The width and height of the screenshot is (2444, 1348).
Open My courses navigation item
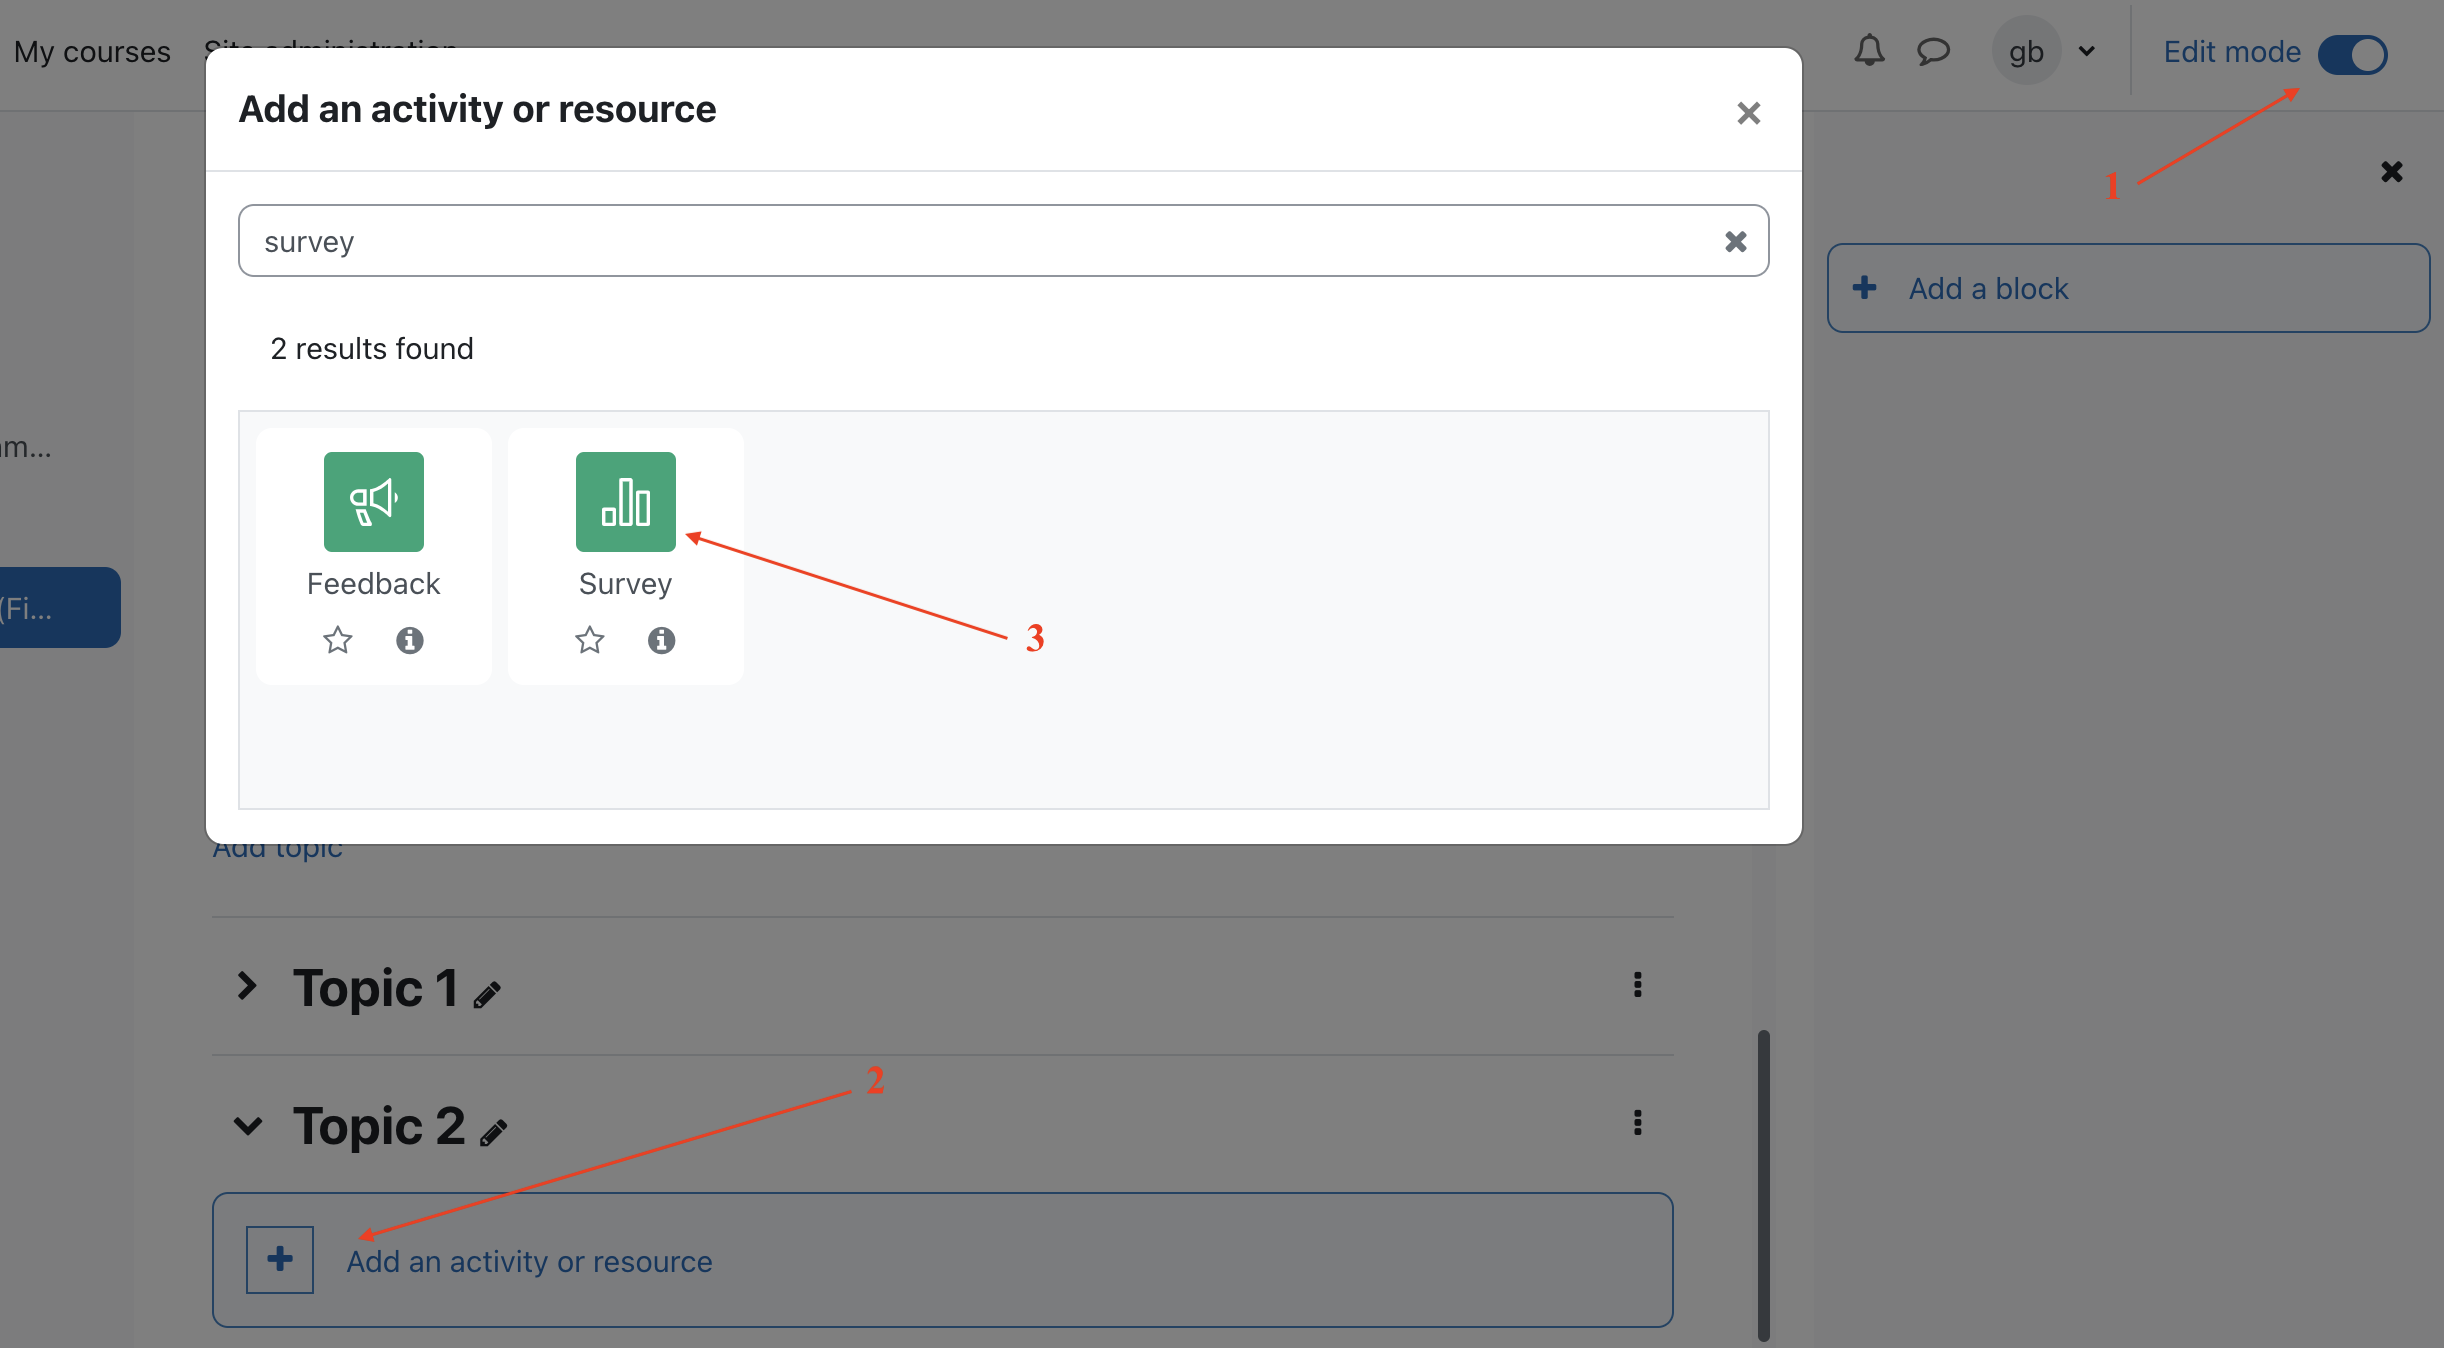pyautogui.click(x=92, y=51)
